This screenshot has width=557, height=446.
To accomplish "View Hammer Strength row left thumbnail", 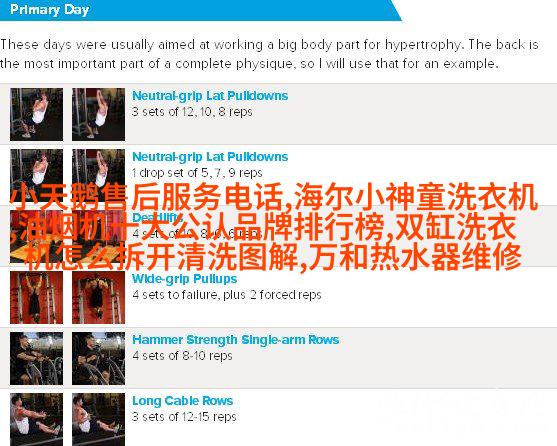I will pyautogui.click(x=37, y=359).
